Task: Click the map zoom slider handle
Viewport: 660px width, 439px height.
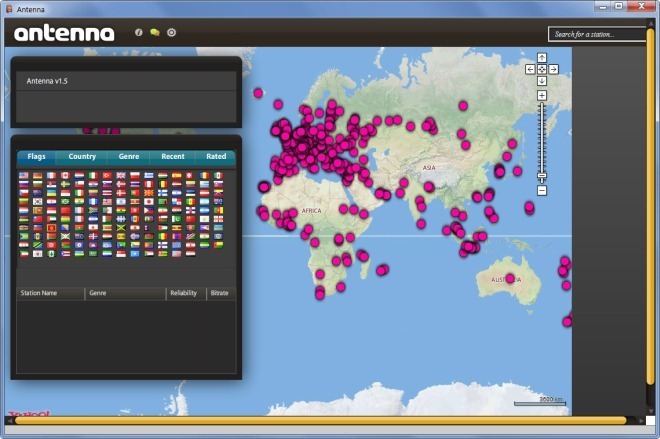Action: tap(542, 177)
